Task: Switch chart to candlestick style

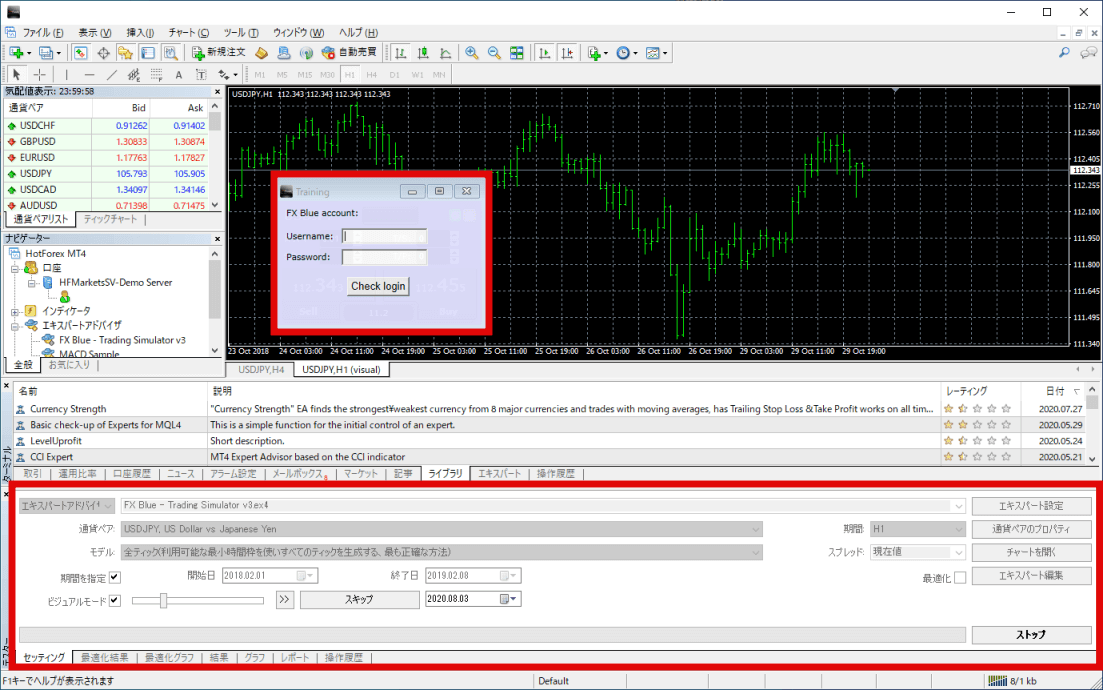Action: 423,53
